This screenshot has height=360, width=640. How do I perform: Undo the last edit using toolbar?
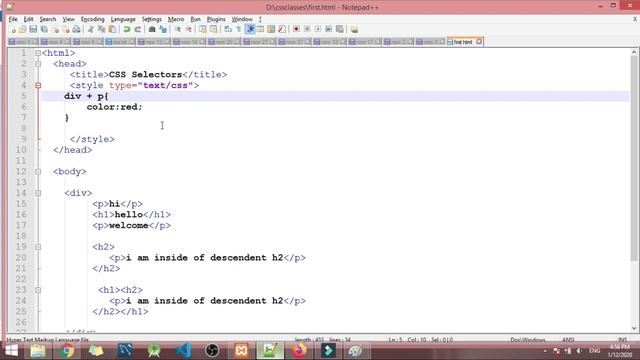click(127, 29)
